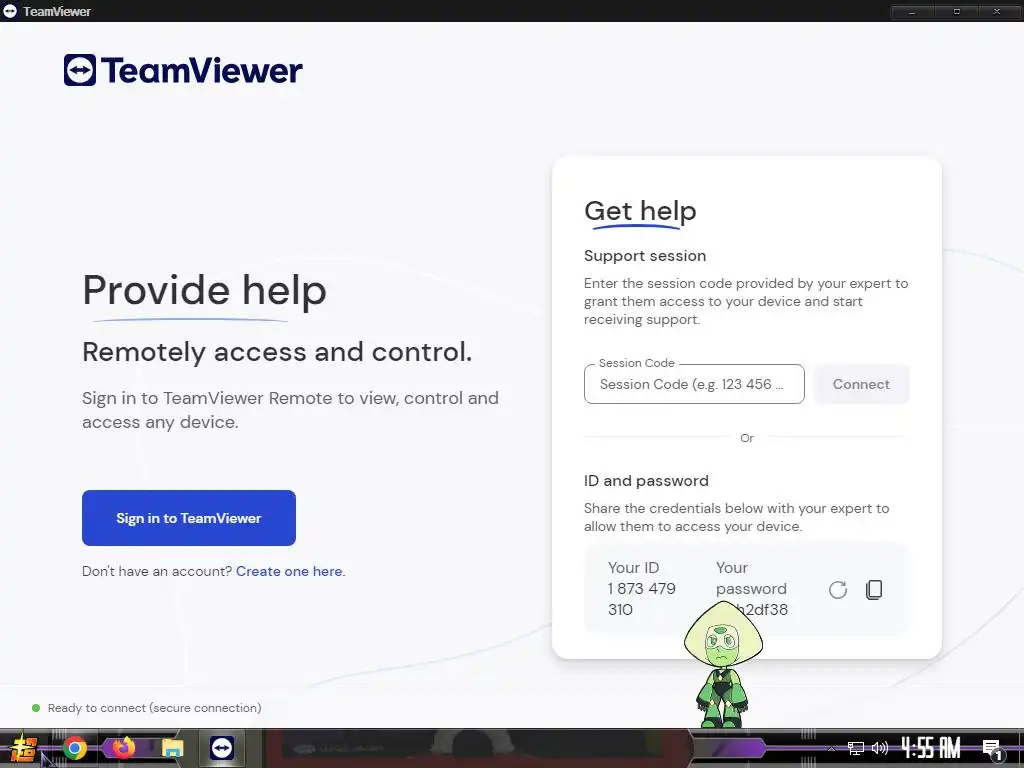Focus the Session Code input field
This screenshot has height=768, width=1024.
(x=694, y=384)
